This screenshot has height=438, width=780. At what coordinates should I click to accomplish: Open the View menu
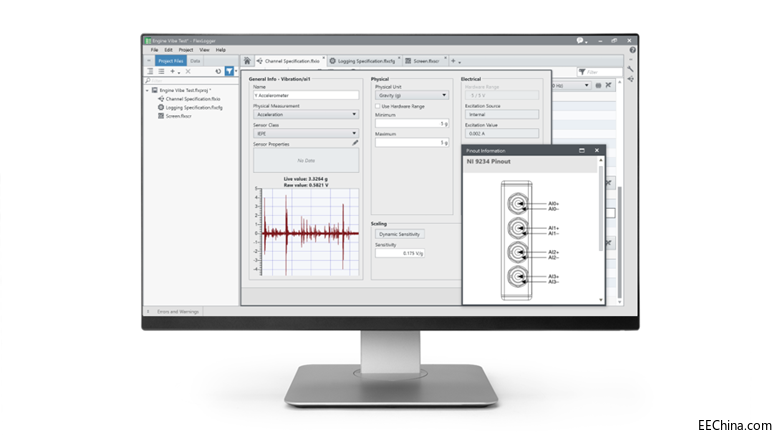[x=204, y=50]
